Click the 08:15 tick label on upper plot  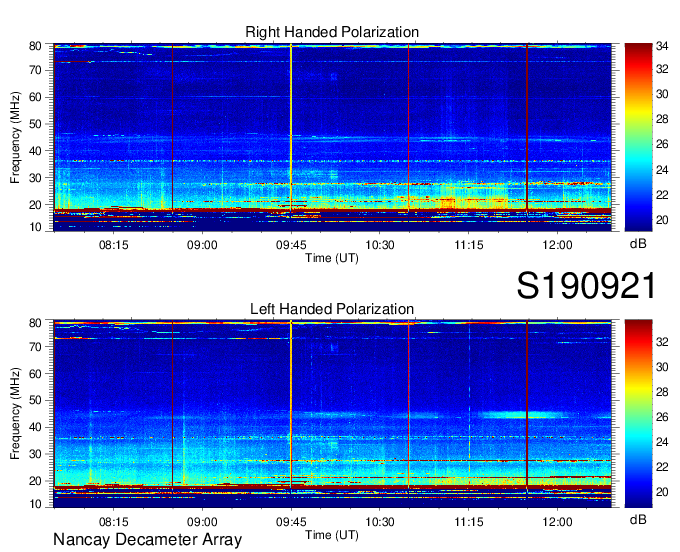(x=114, y=245)
